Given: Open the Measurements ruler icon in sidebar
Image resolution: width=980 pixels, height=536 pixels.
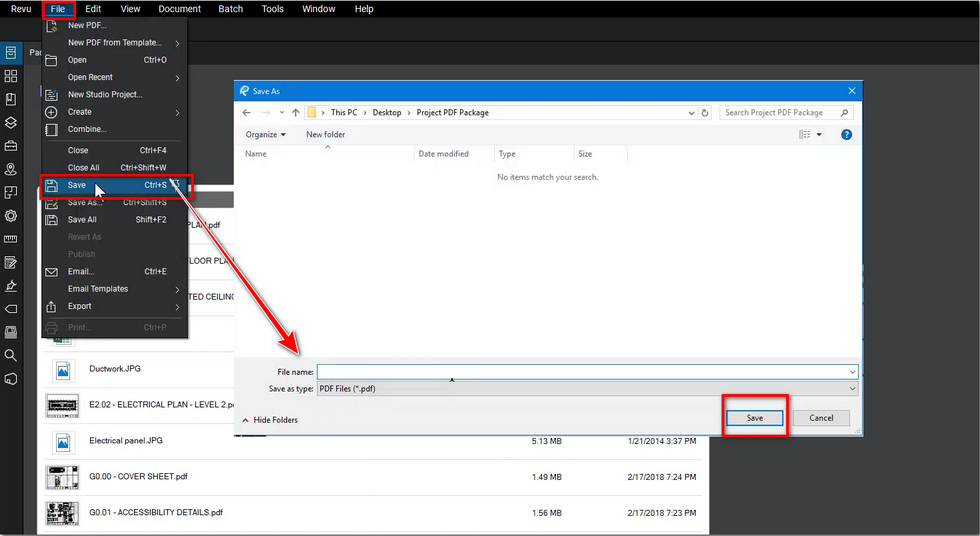Looking at the screenshot, I should [x=11, y=239].
